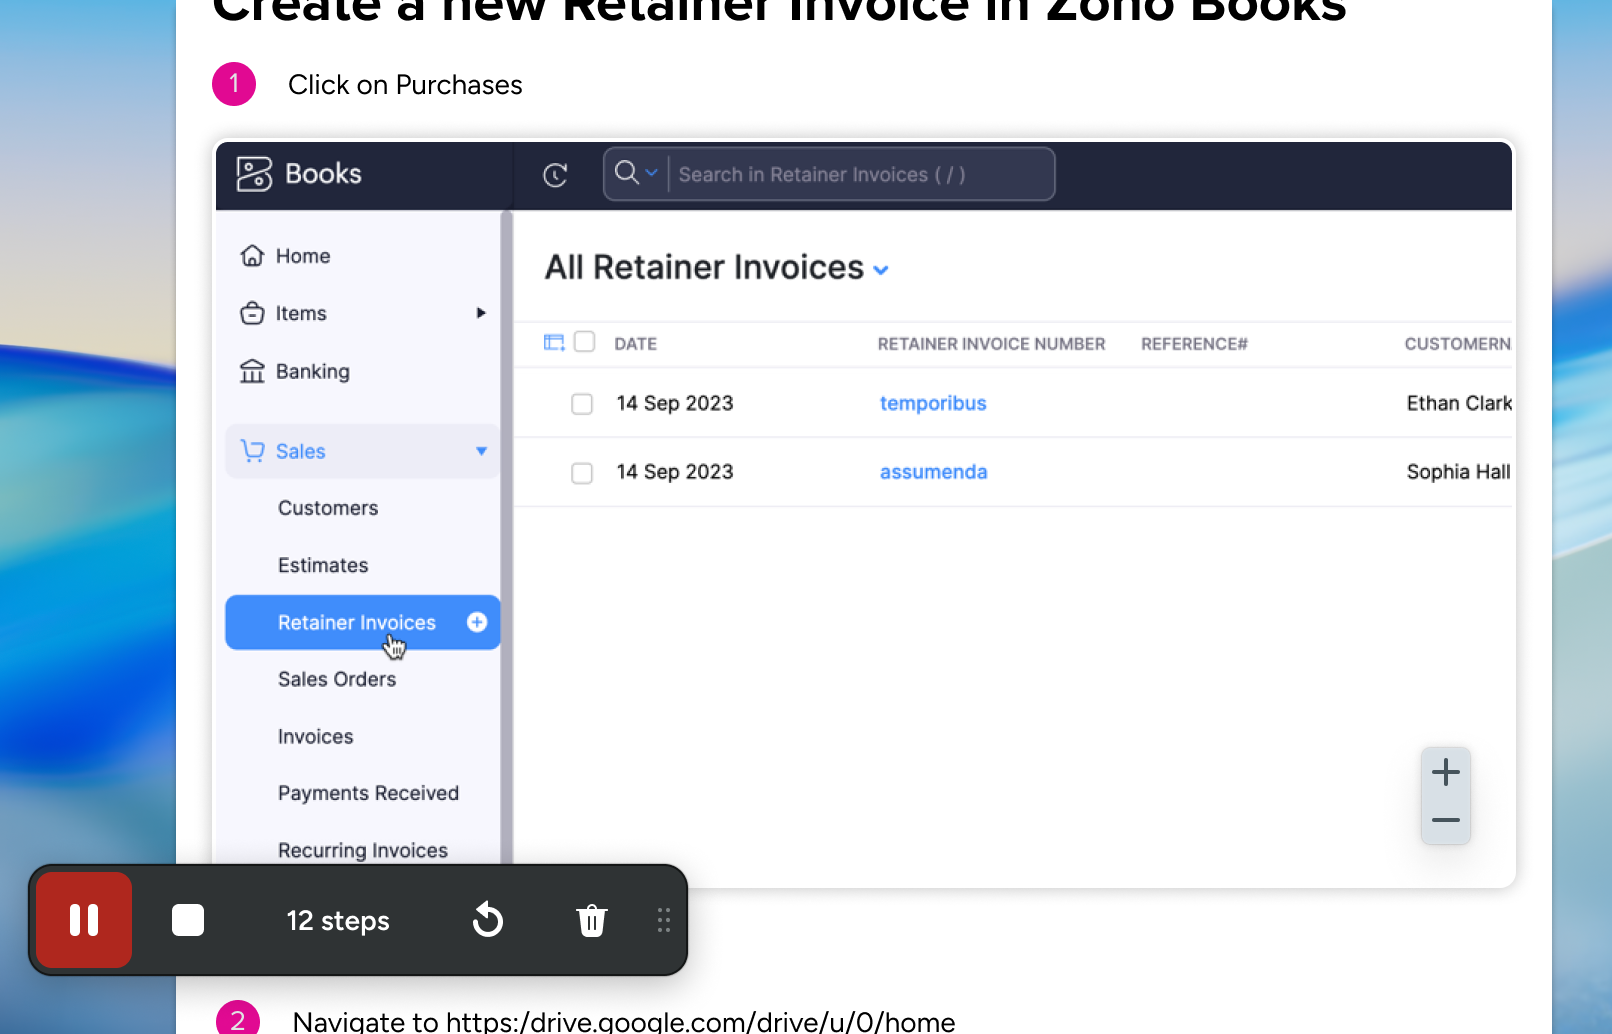Click the zoom in plus button
Screen dimensions: 1612x1034
pos(1446,772)
